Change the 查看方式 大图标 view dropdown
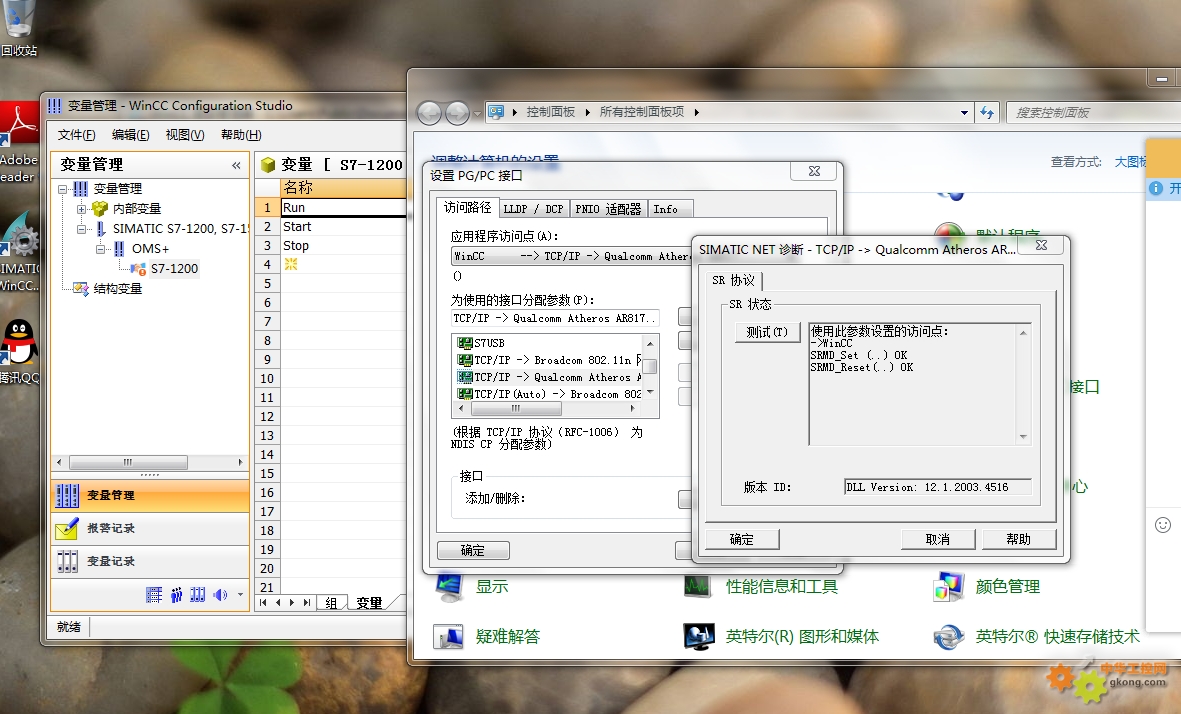Image resolution: width=1181 pixels, height=714 pixels. coord(1131,162)
